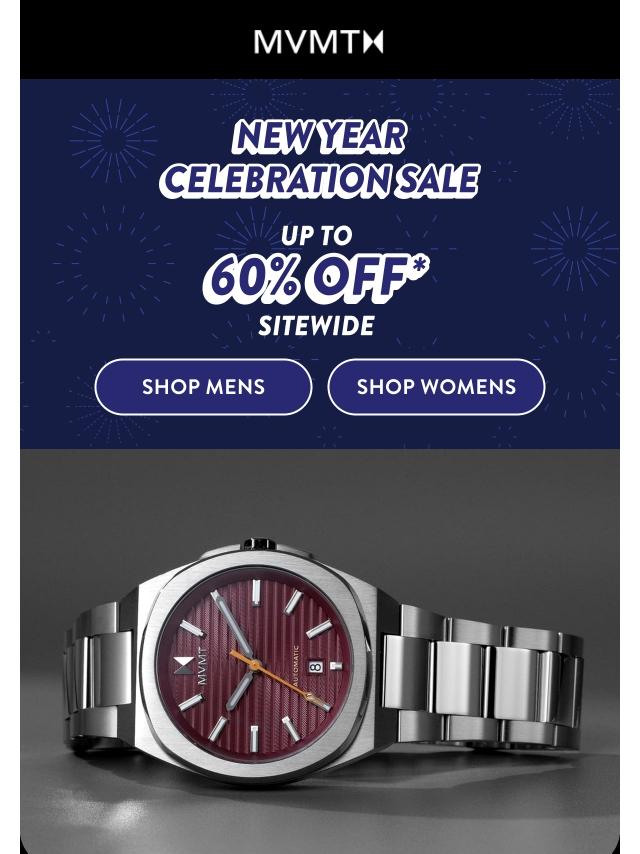Image resolution: width=640 pixels, height=854 pixels.
Task: Click the bow-tie emblem beside the MVMT header text
Action: coord(375,42)
